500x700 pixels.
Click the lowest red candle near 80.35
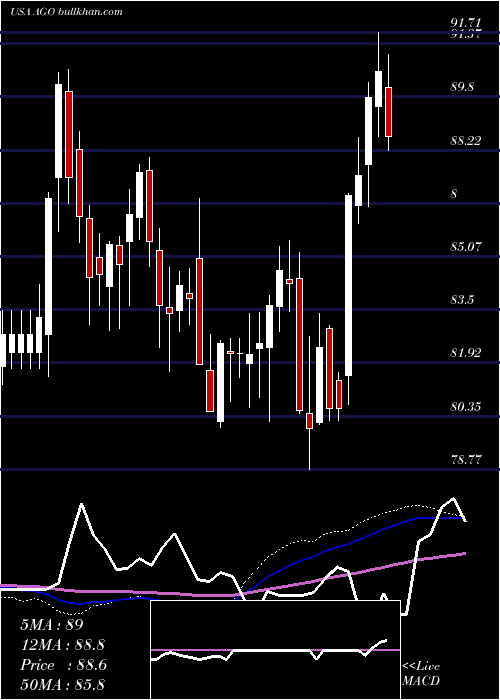[309, 421]
